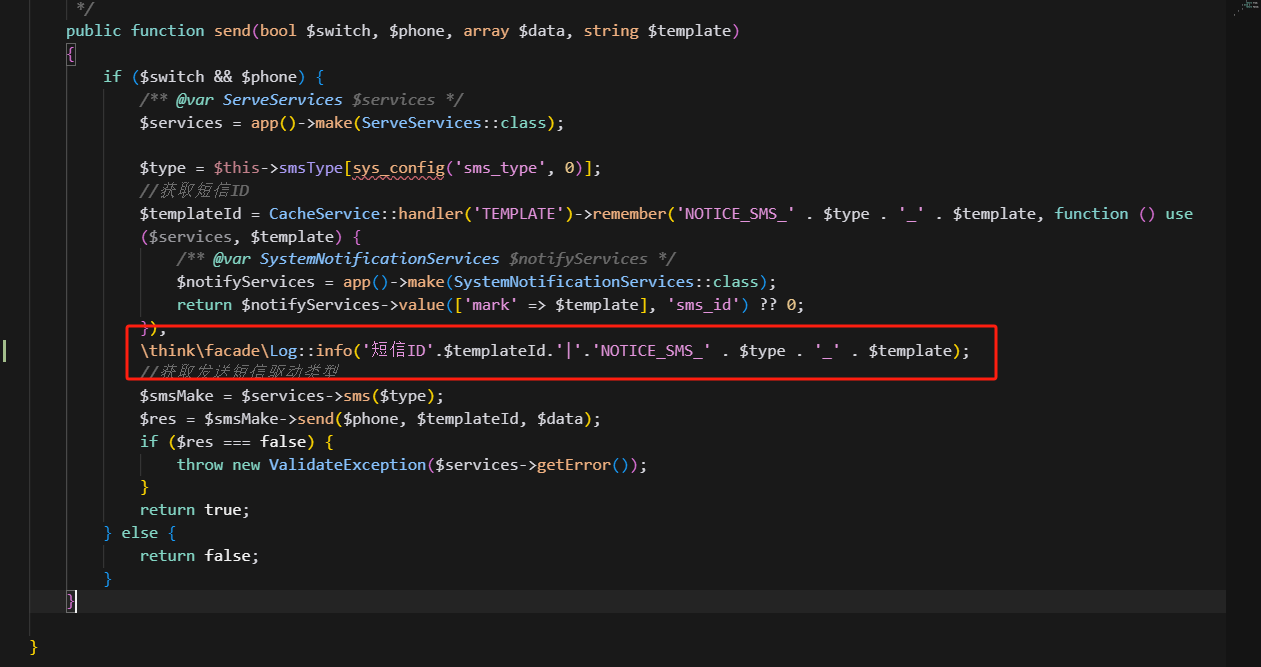Viewport: 1261px width, 667px height.
Task: Click the //获取短信ID comment line
Action: pyautogui.click(x=194, y=191)
